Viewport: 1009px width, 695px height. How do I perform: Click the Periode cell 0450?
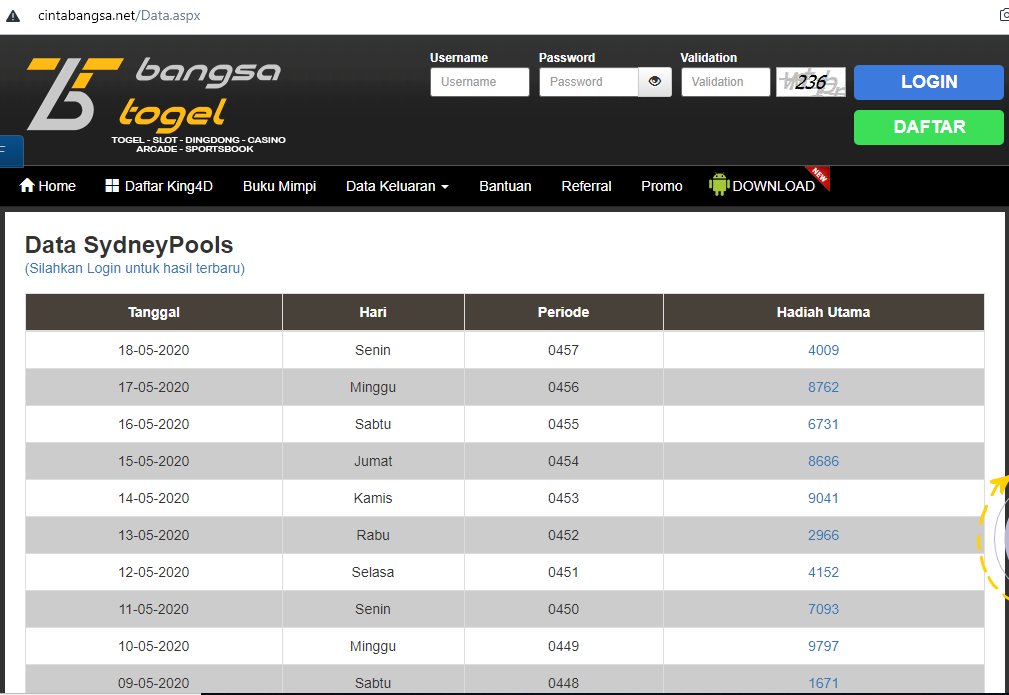563,609
